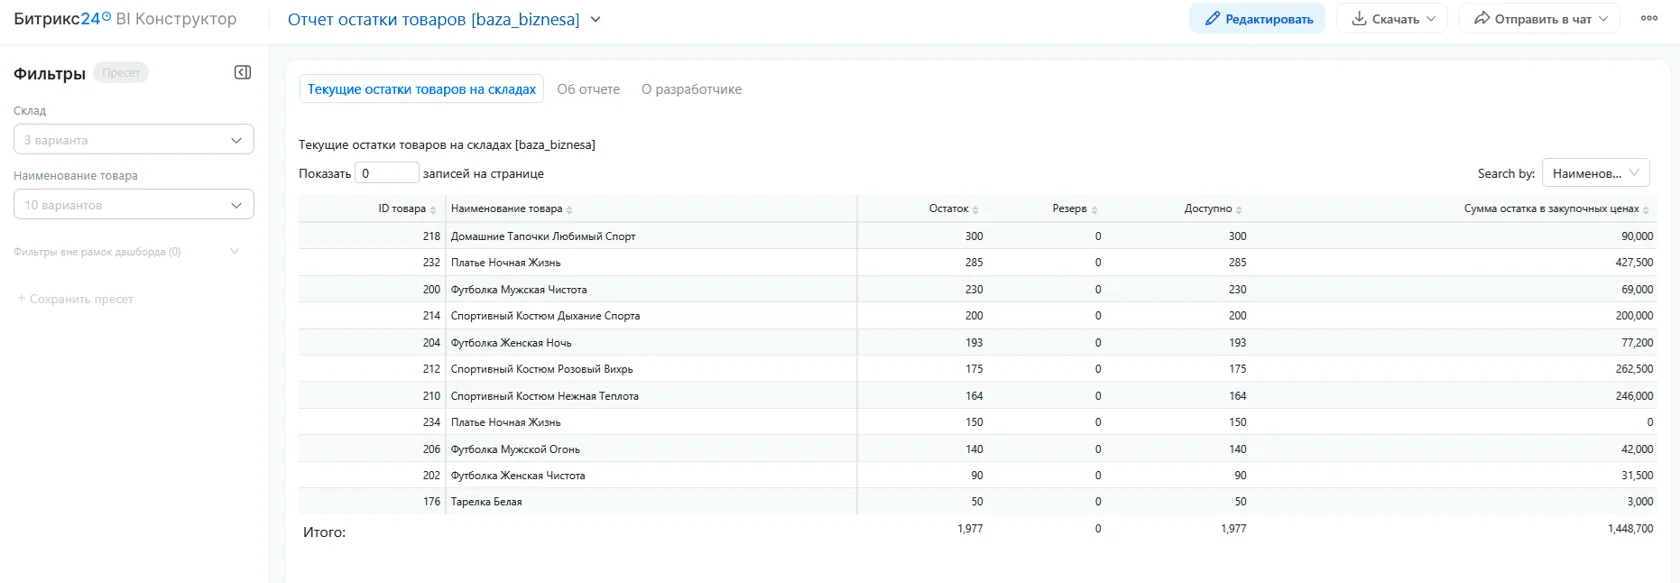Focus the records-per-page input field

(x=387, y=173)
